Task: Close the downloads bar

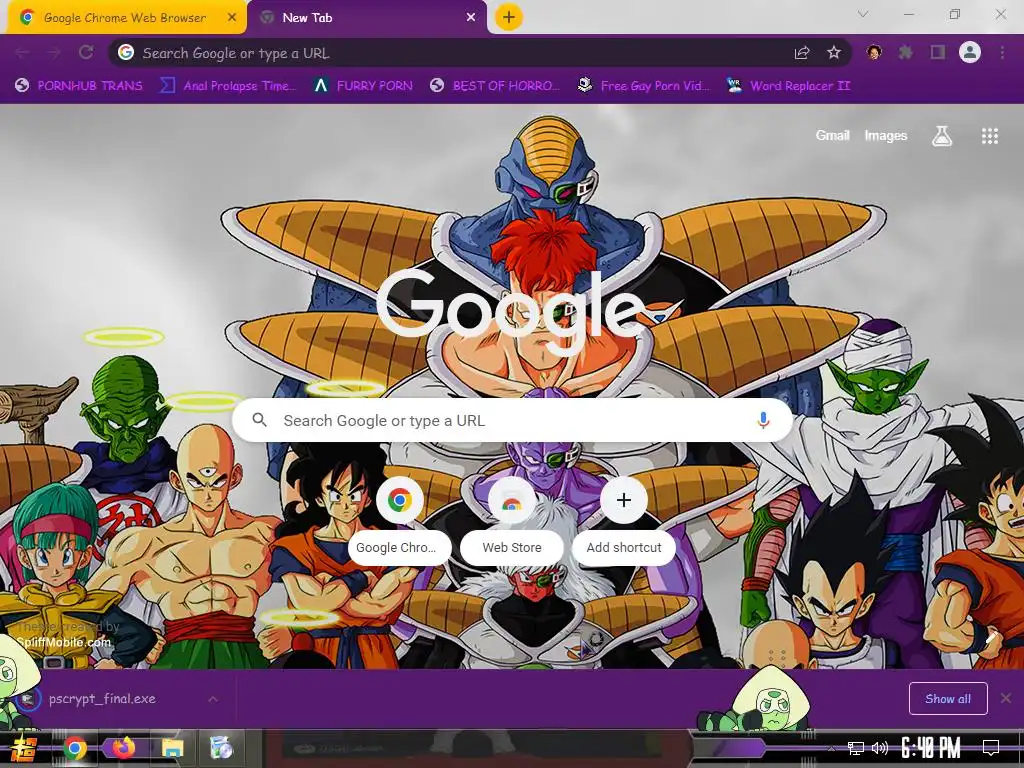Action: [x=1006, y=699]
